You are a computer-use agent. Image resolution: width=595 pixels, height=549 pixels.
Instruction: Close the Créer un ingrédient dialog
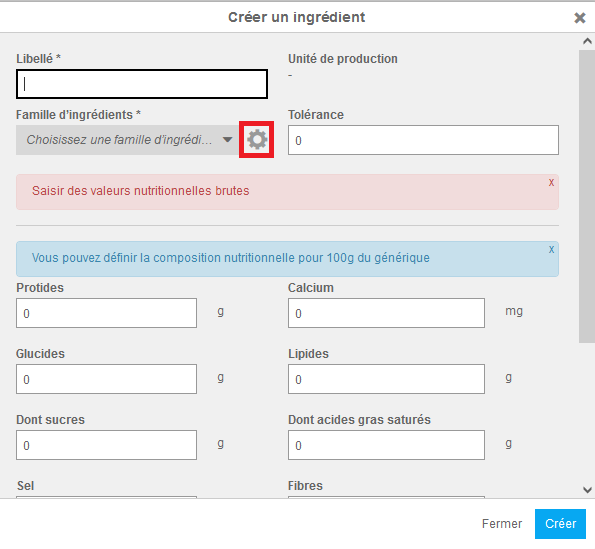pos(579,18)
